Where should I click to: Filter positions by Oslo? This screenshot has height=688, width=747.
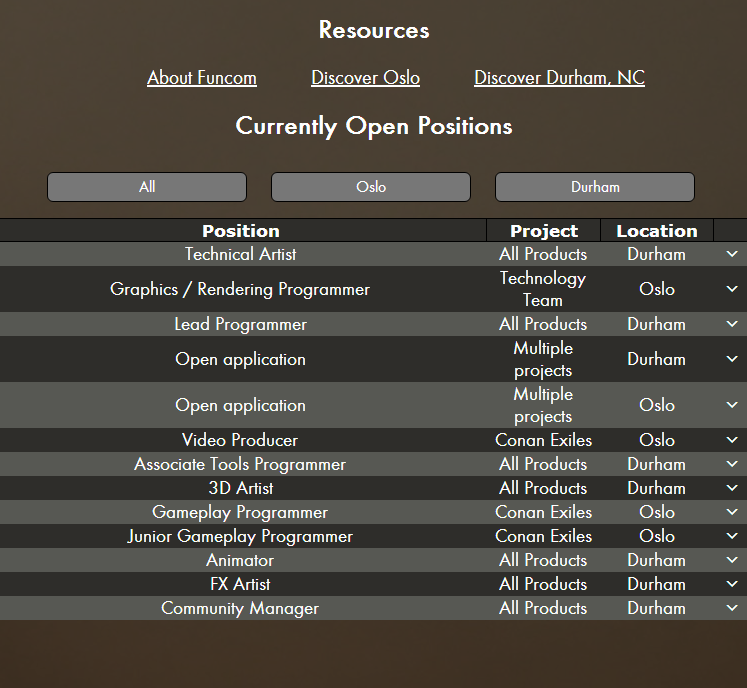(371, 187)
